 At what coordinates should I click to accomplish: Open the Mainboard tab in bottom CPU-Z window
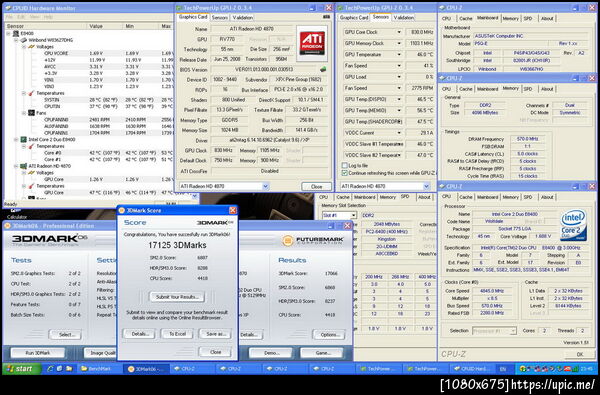point(487,197)
